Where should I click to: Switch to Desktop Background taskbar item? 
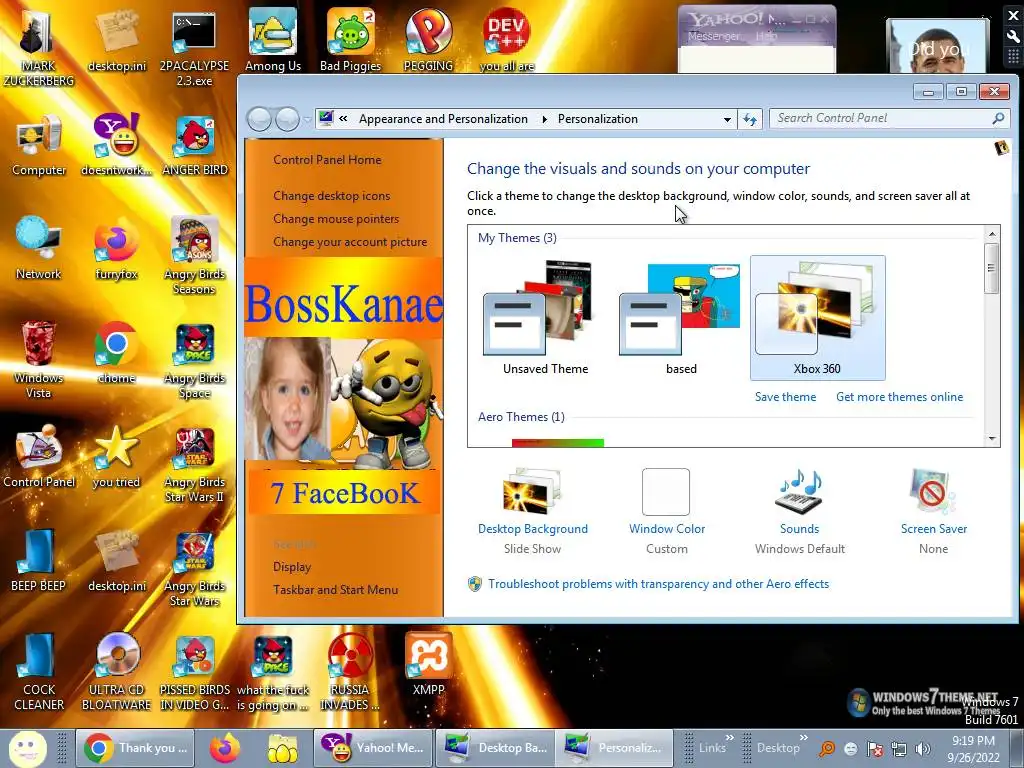(x=494, y=748)
